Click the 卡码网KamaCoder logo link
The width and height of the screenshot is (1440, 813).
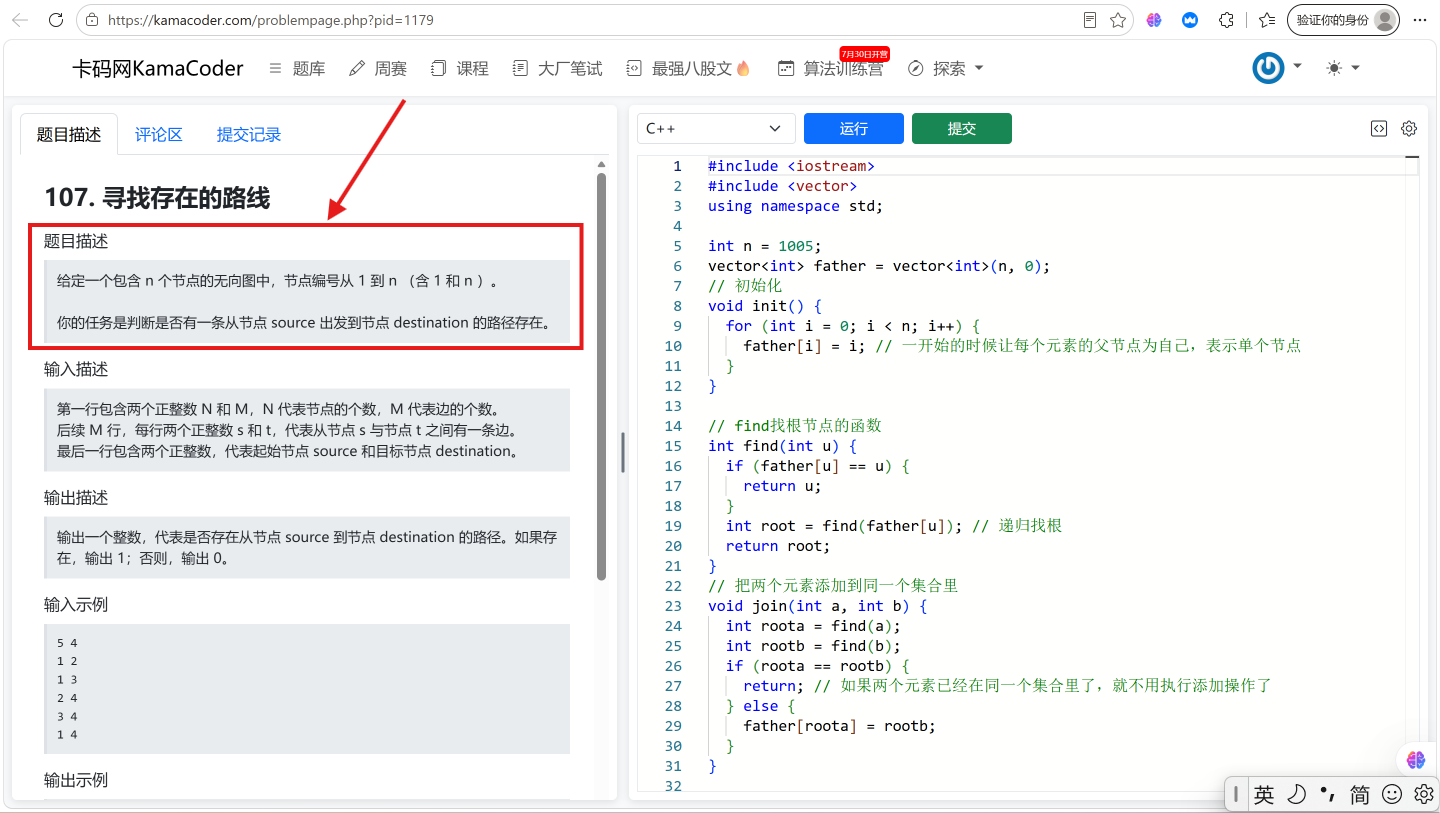click(x=158, y=68)
